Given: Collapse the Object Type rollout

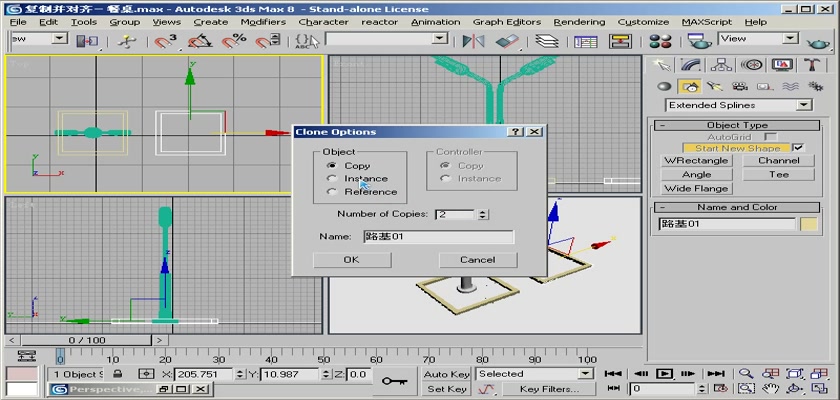Looking at the screenshot, I should (x=737, y=125).
